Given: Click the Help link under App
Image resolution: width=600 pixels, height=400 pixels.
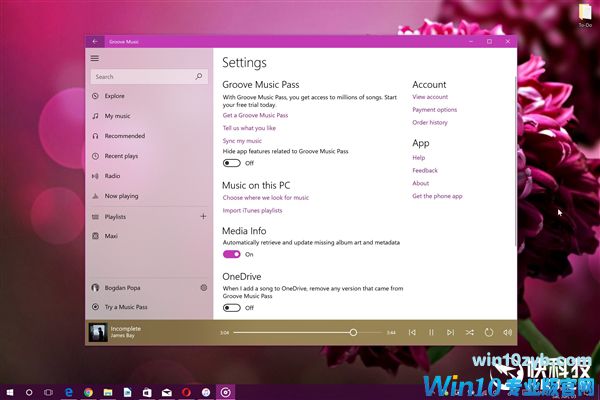Looking at the screenshot, I should coord(419,158).
